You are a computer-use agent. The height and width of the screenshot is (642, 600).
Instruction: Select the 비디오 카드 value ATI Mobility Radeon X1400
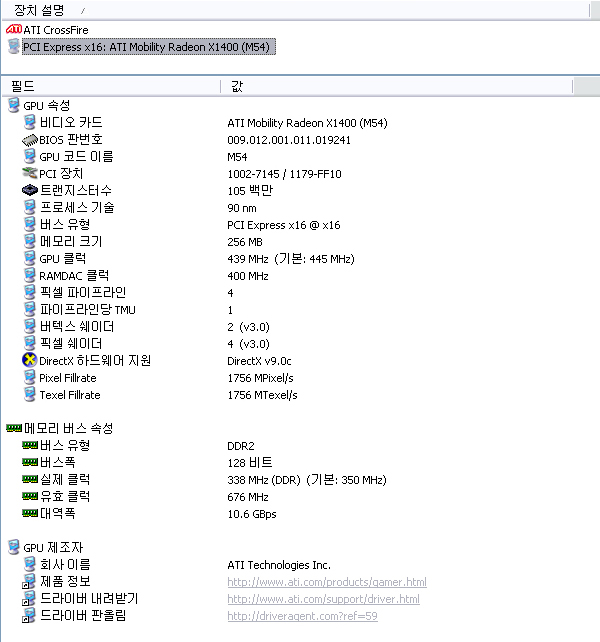(x=307, y=123)
